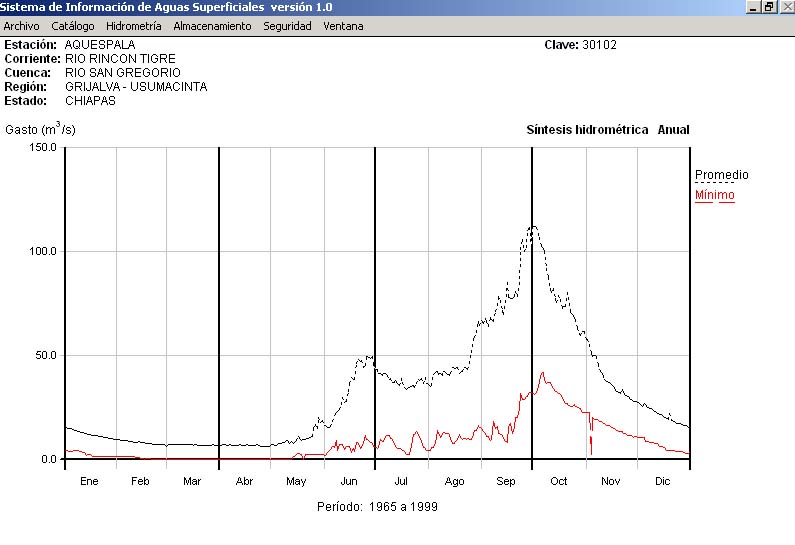The width and height of the screenshot is (795, 545).
Task: Open the Catálogo menu
Action: pos(73,26)
